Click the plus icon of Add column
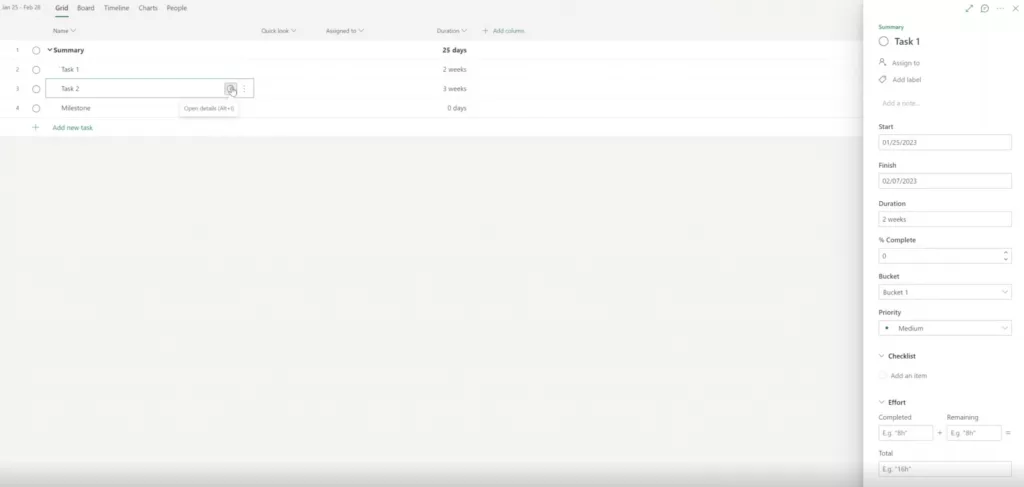Viewport: 1024px width, 487px height. coord(485,31)
